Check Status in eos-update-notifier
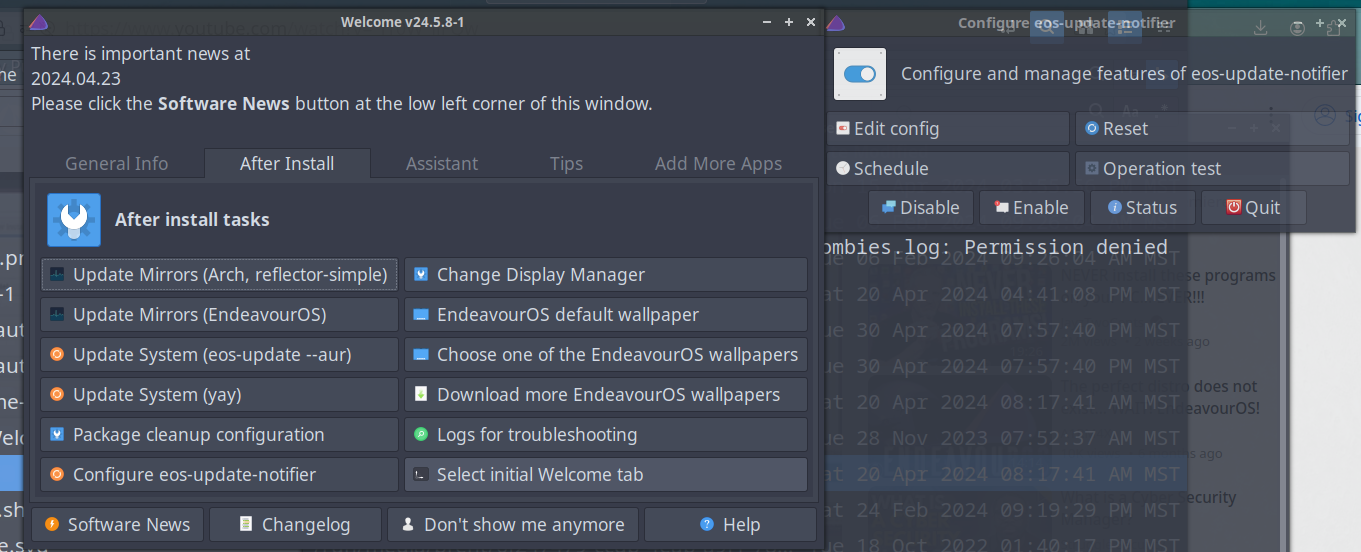The image size is (1361, 552). 1142,207
